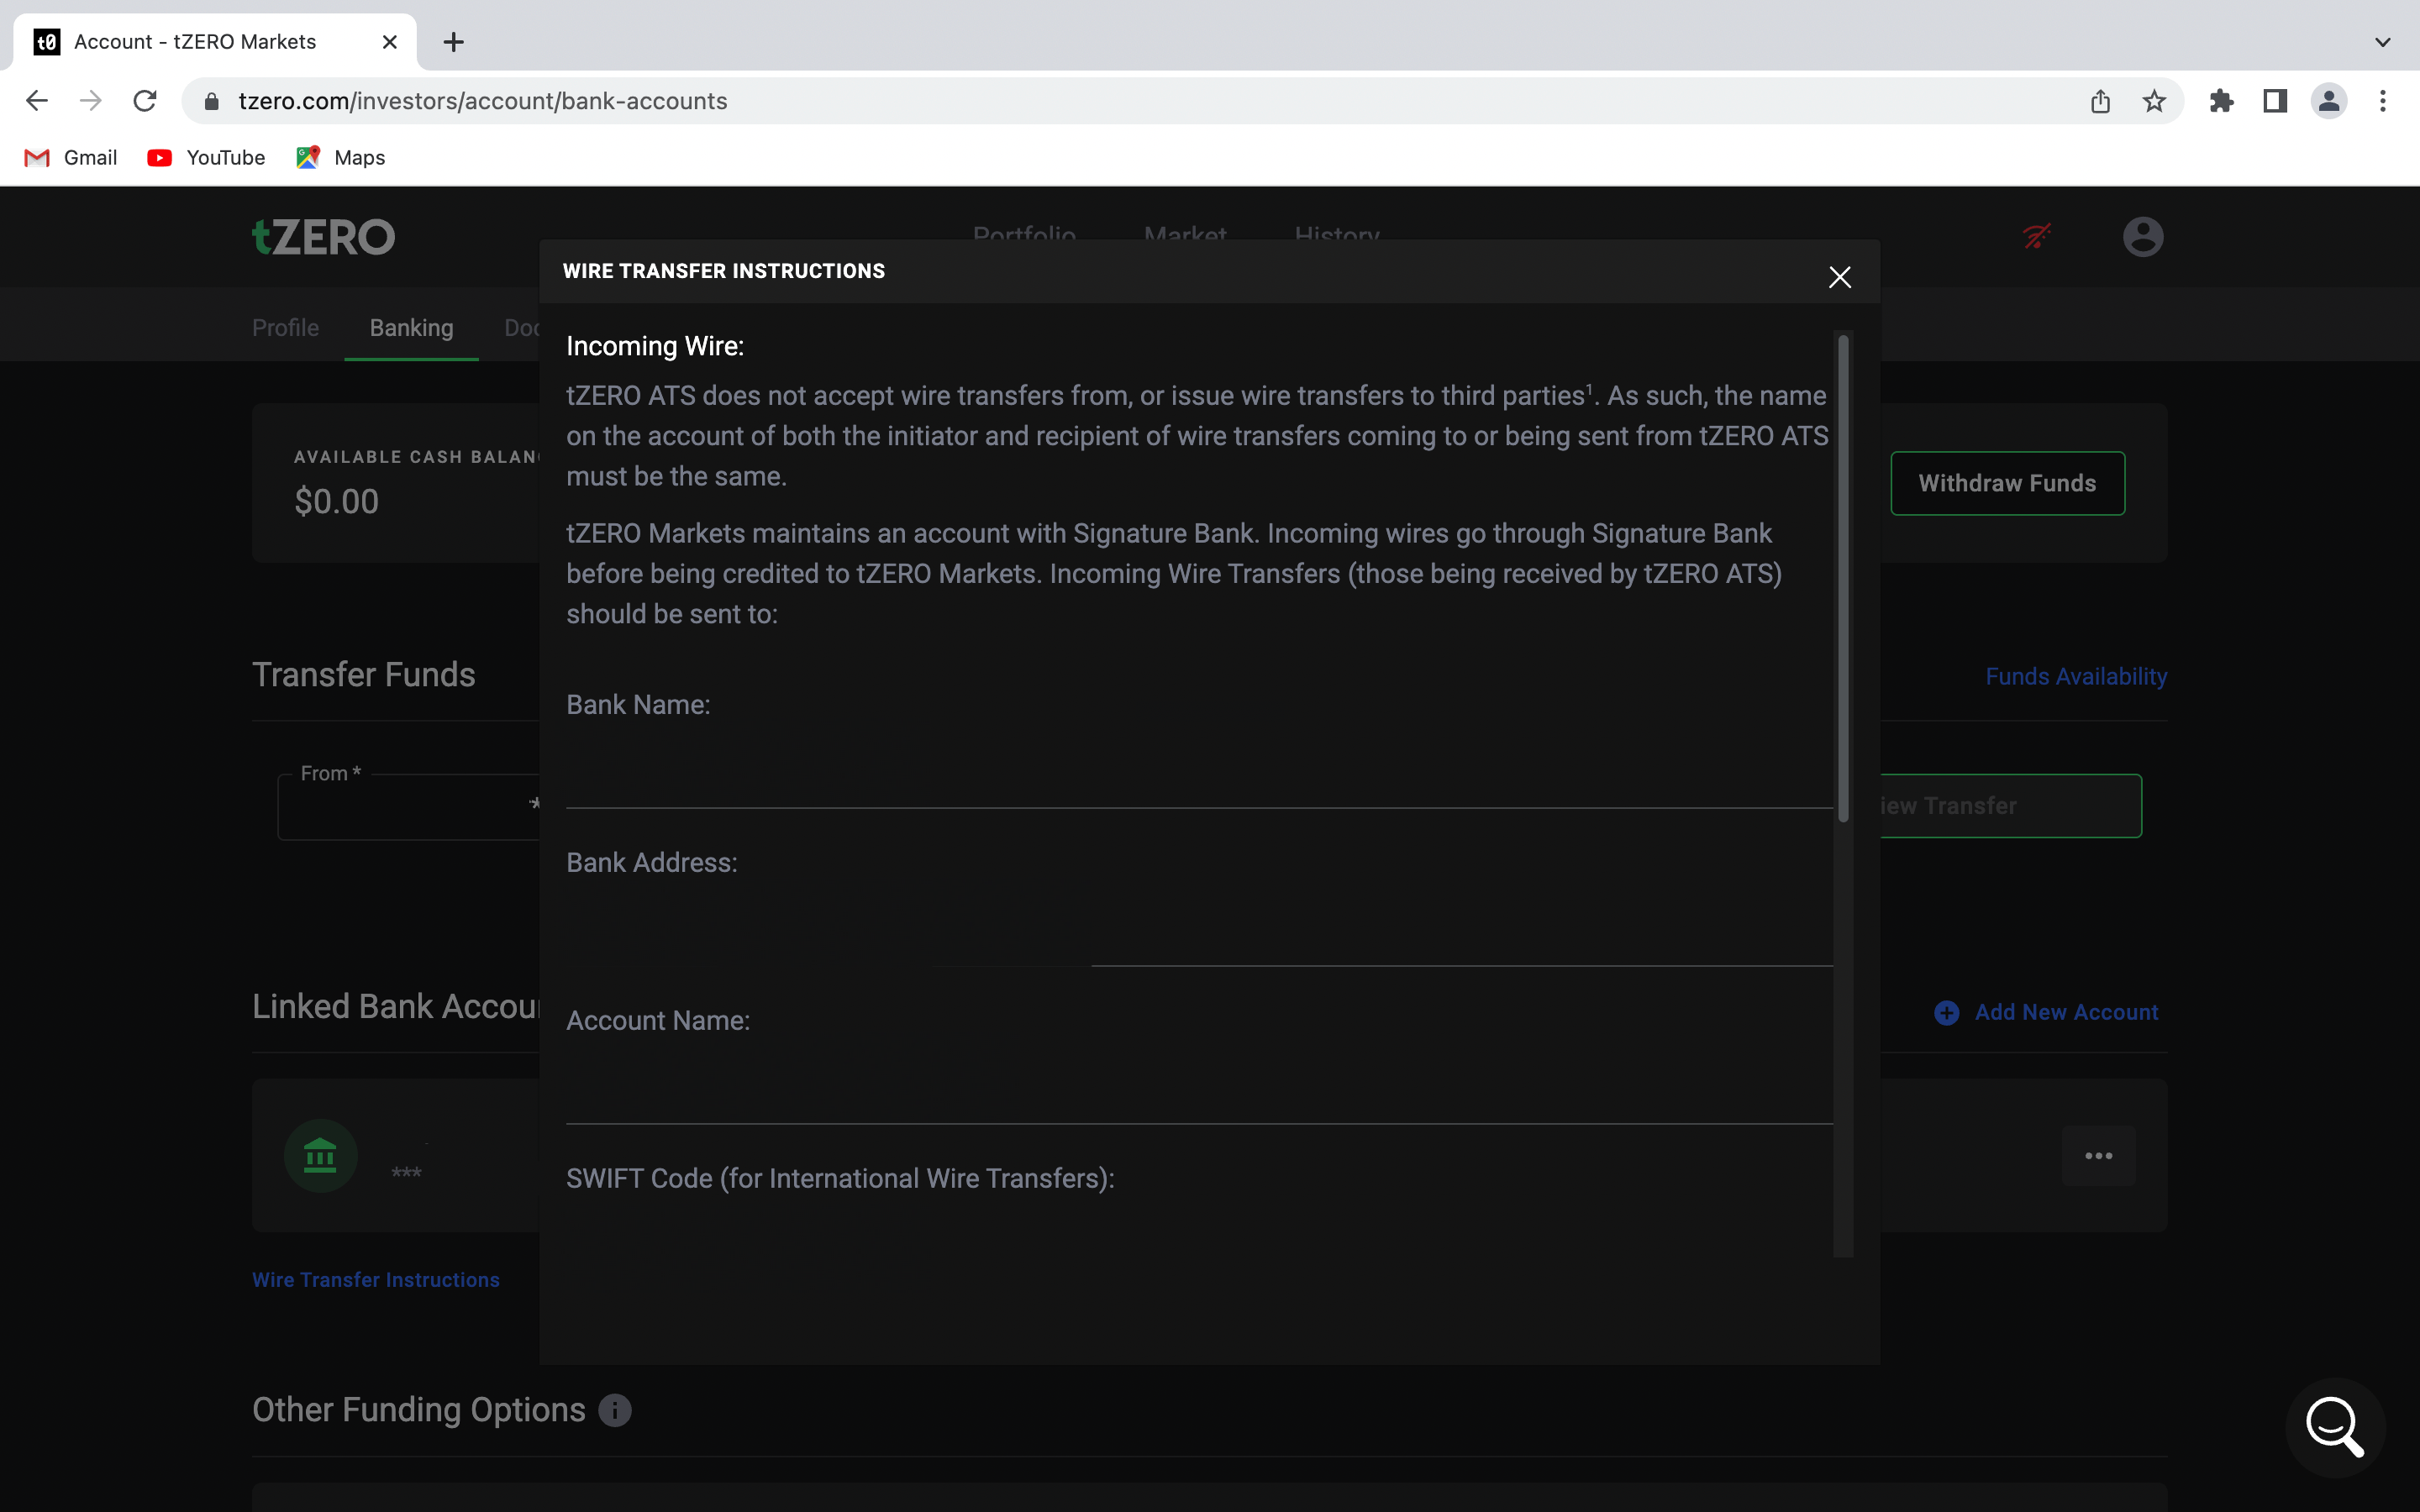2420x1512 pixels.
Task: Click the Withdraw Funds button
Action: coord(2007,483)
